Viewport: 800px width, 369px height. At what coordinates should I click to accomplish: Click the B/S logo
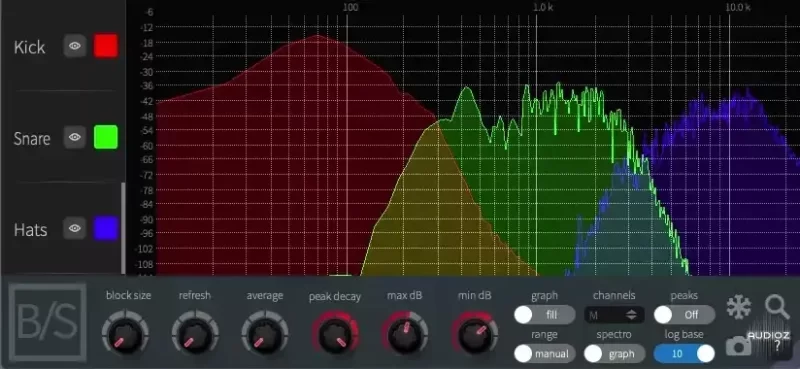[x=47, y=322]
